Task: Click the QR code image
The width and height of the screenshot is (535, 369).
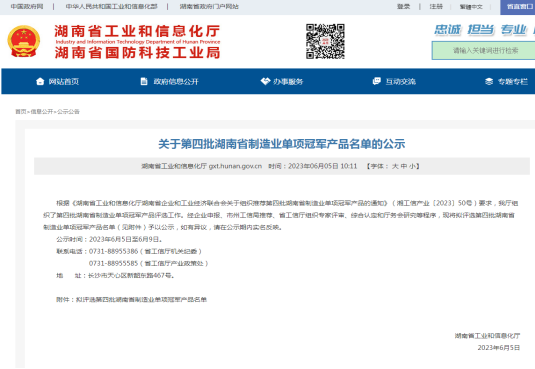Action: pyautogui.click(x=325, y=41)
